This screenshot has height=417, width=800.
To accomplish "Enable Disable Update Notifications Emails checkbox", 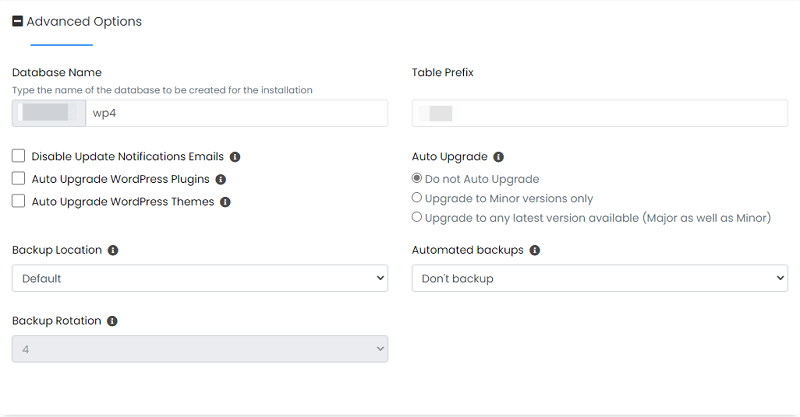I will coord(19,156).
